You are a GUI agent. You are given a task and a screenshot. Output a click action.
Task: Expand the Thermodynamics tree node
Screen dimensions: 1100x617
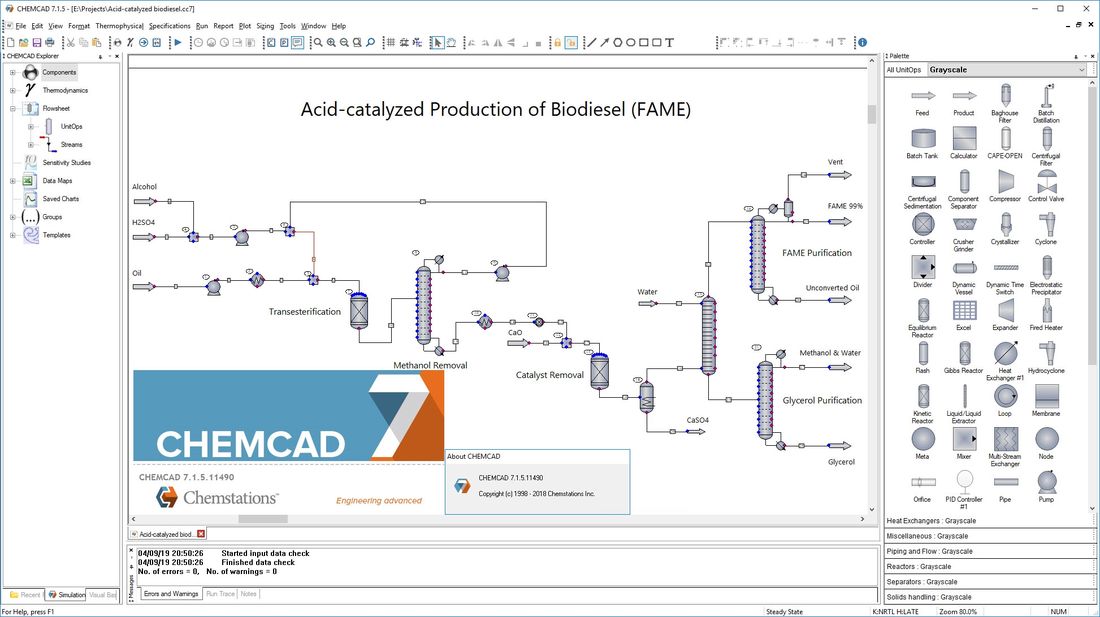(12, 90)
